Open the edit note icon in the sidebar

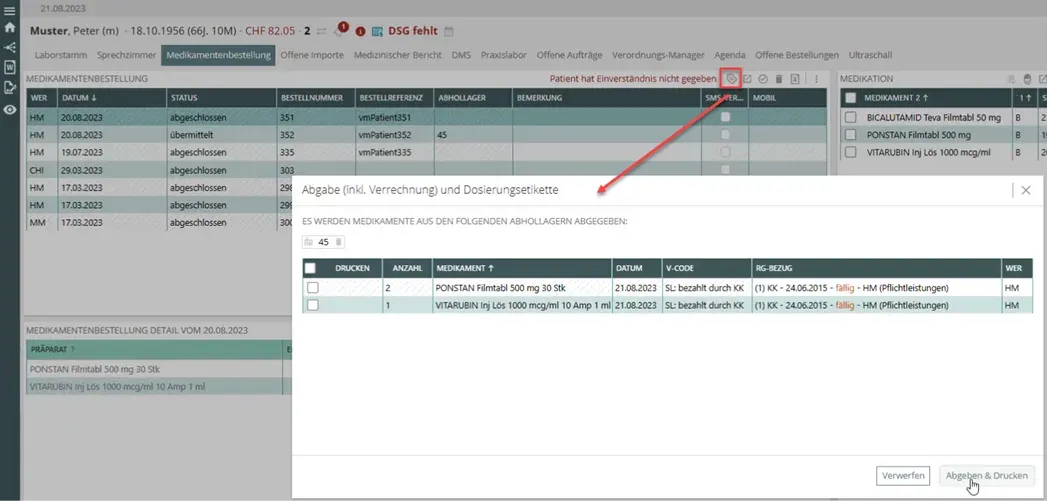coord(9,87)
